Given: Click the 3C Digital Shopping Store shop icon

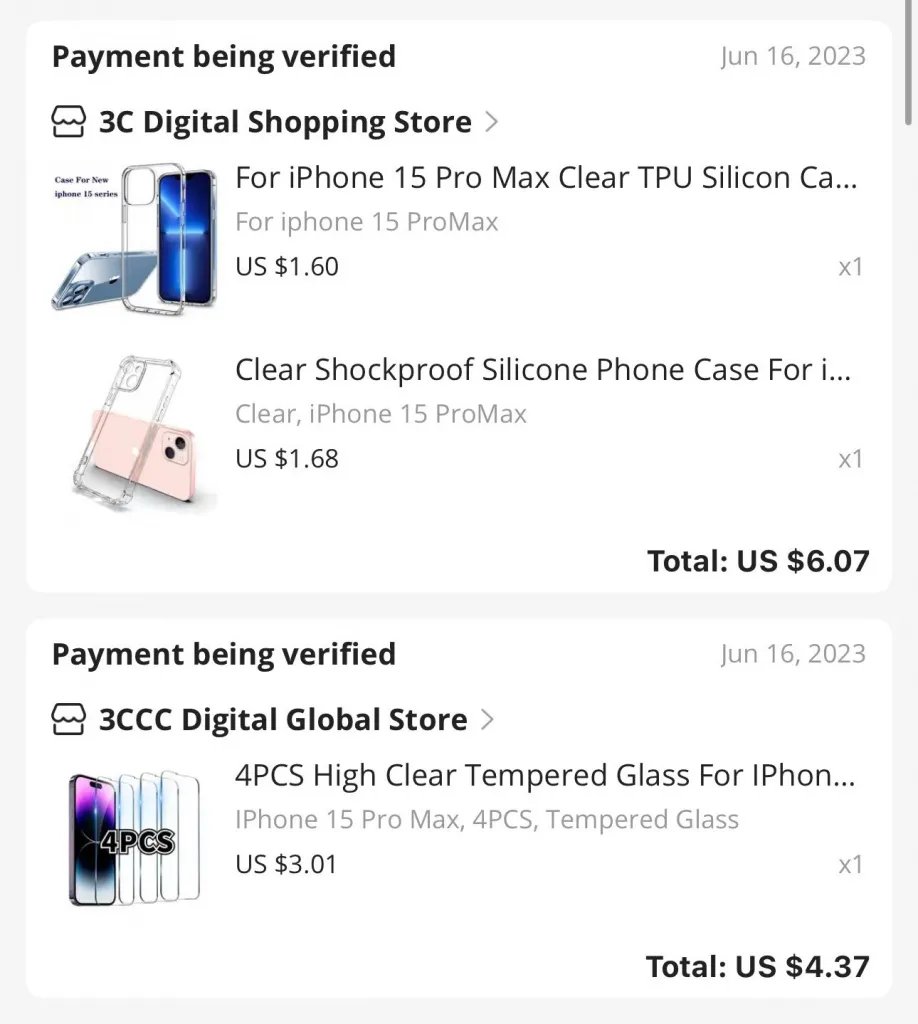Looking at the screenshot, I should point(69,123).
